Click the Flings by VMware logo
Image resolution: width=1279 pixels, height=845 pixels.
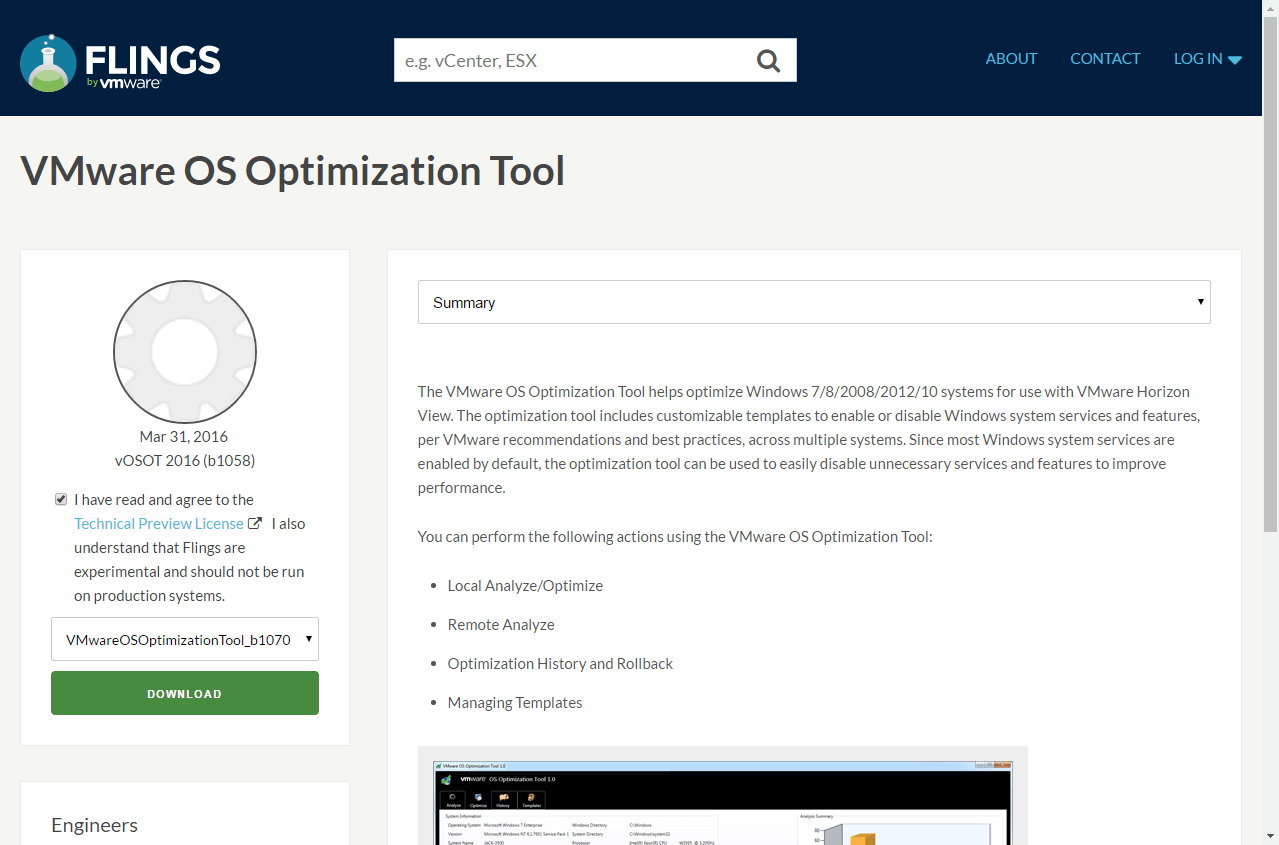point(120,62)
